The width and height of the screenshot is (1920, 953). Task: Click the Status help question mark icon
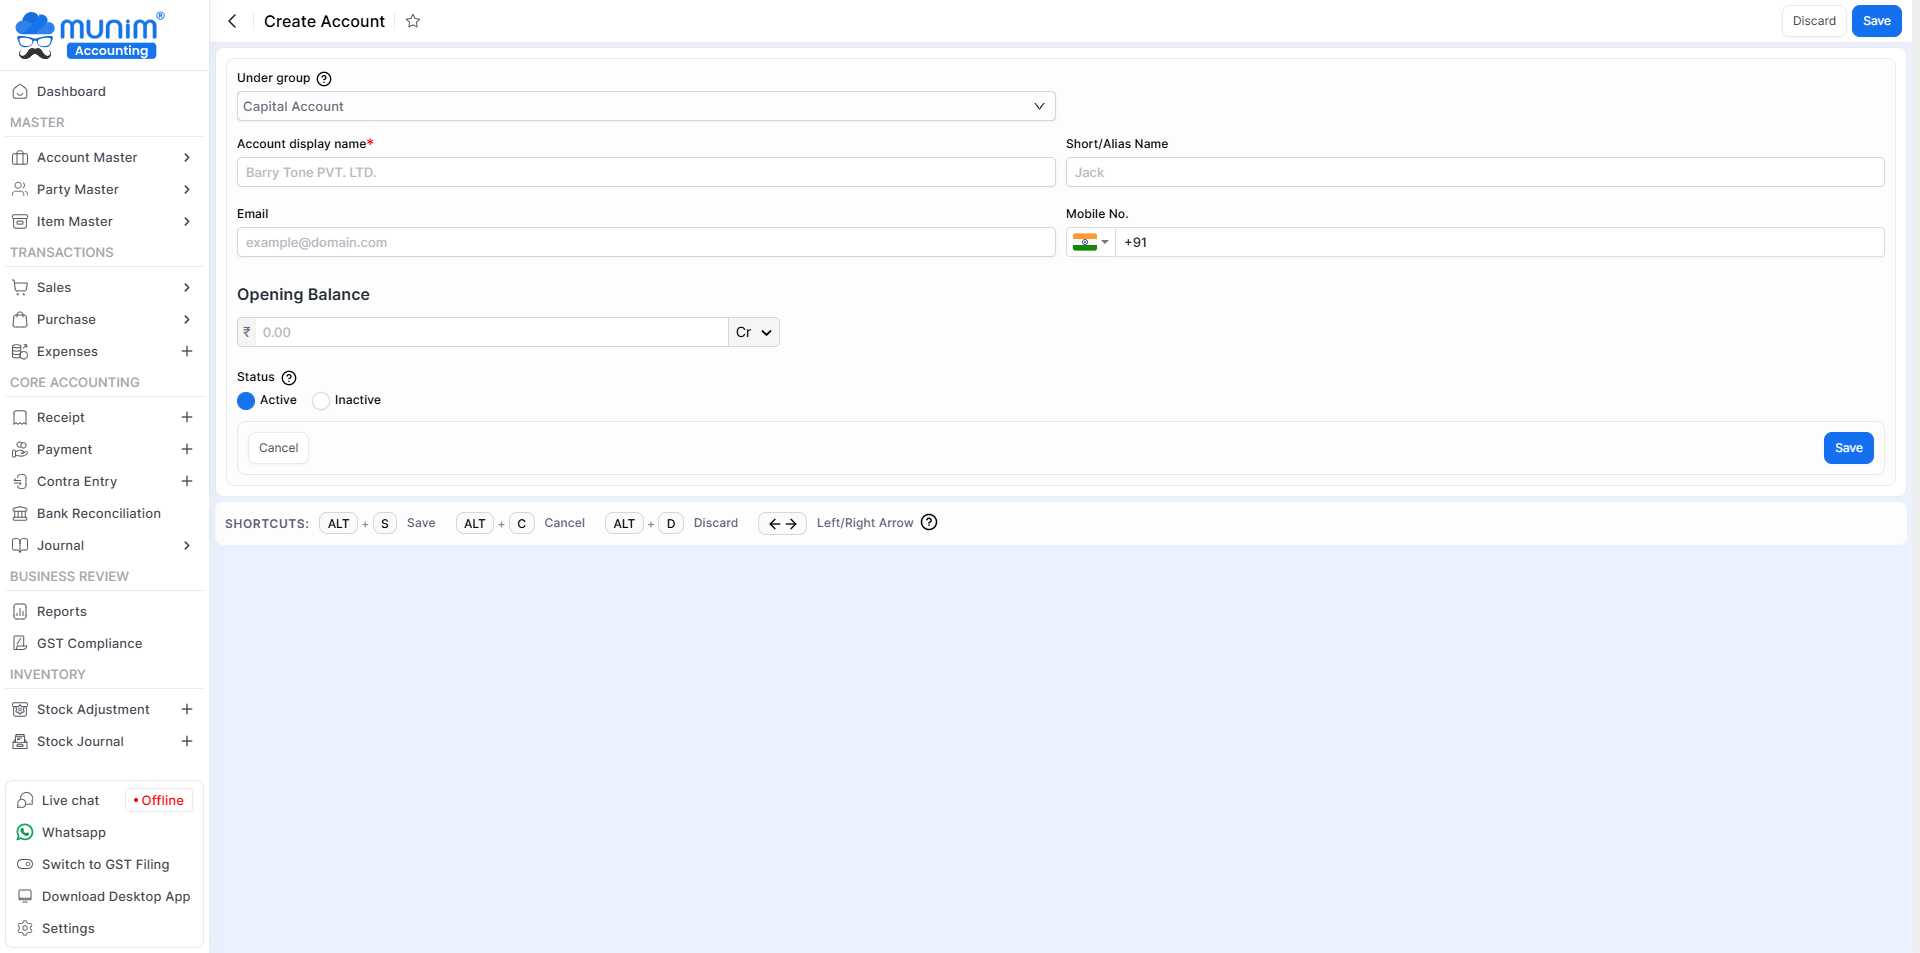289,378
